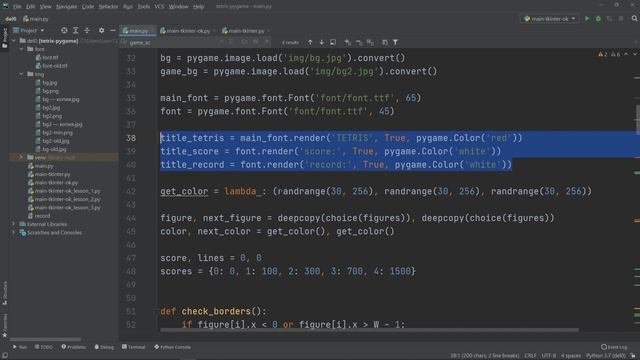The image size is (640, 360).
Task: Open the Structure side panel tab
Action: (4, 293)
